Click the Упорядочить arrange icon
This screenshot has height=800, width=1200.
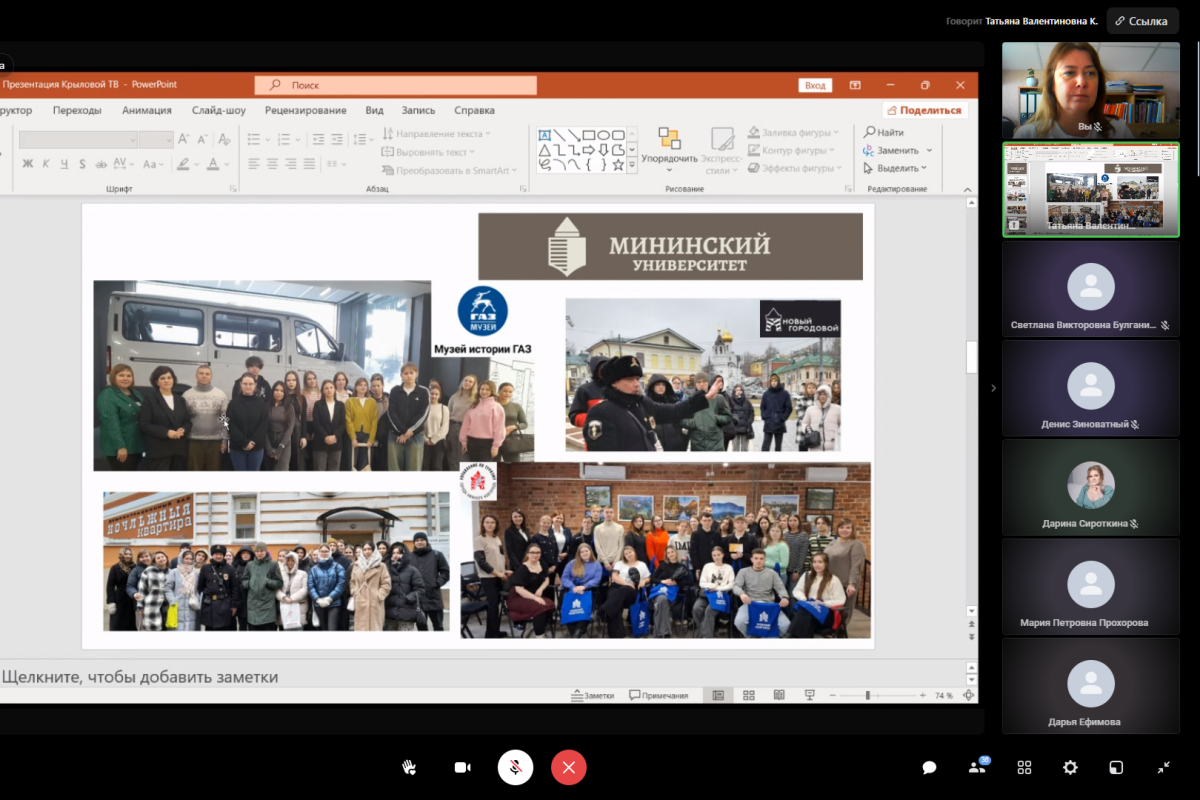tap(669, 138)
